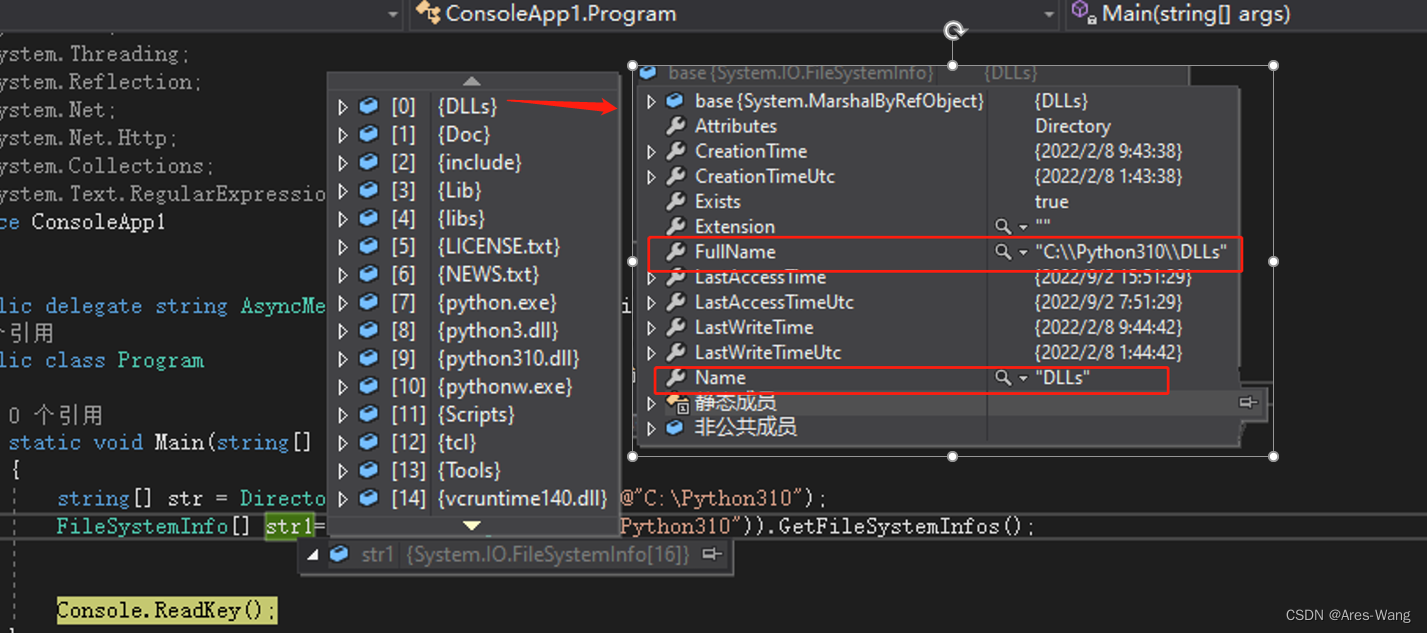
Task: Click the wrench icon beside Exists
Action: pyautogui.click(x=676, y=201)
